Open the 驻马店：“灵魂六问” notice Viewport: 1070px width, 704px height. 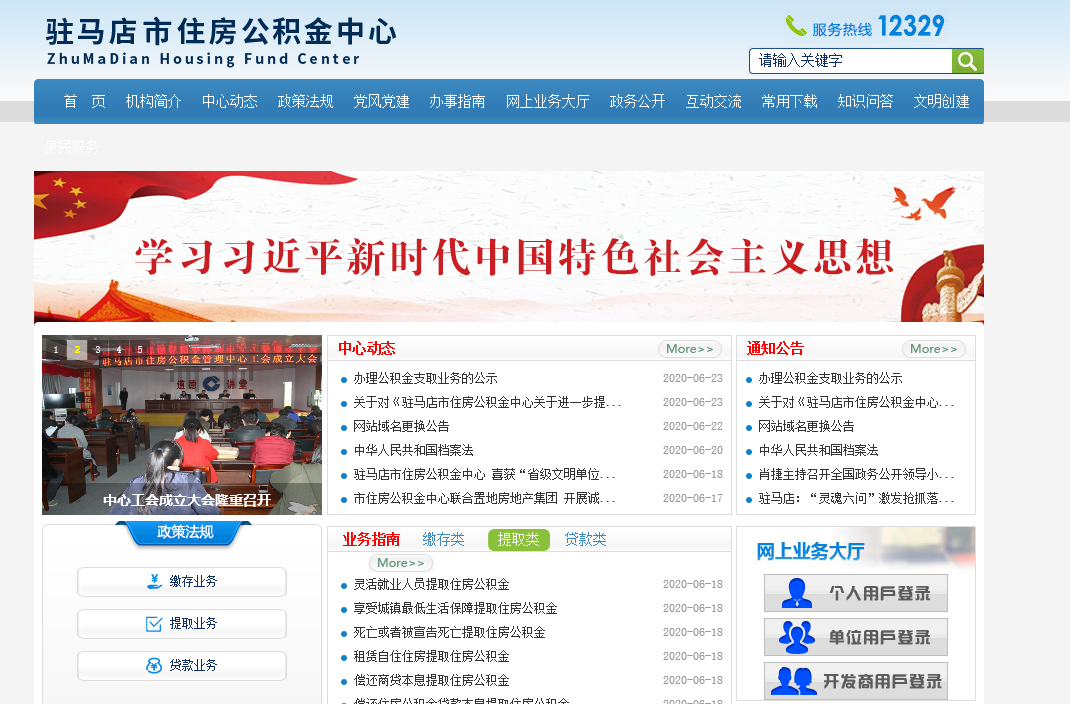[856, 498]
